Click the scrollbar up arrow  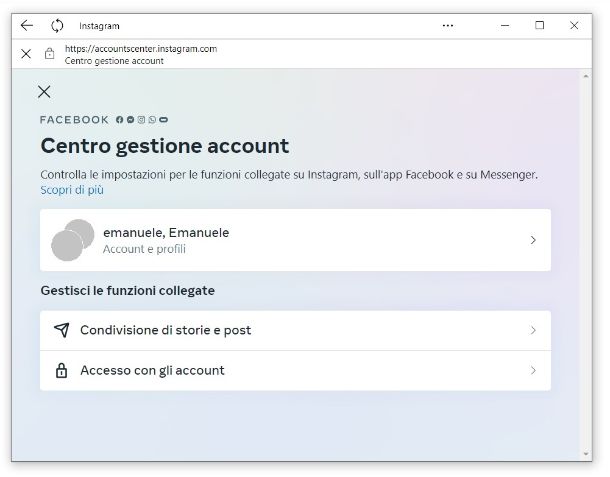[587, 76]
